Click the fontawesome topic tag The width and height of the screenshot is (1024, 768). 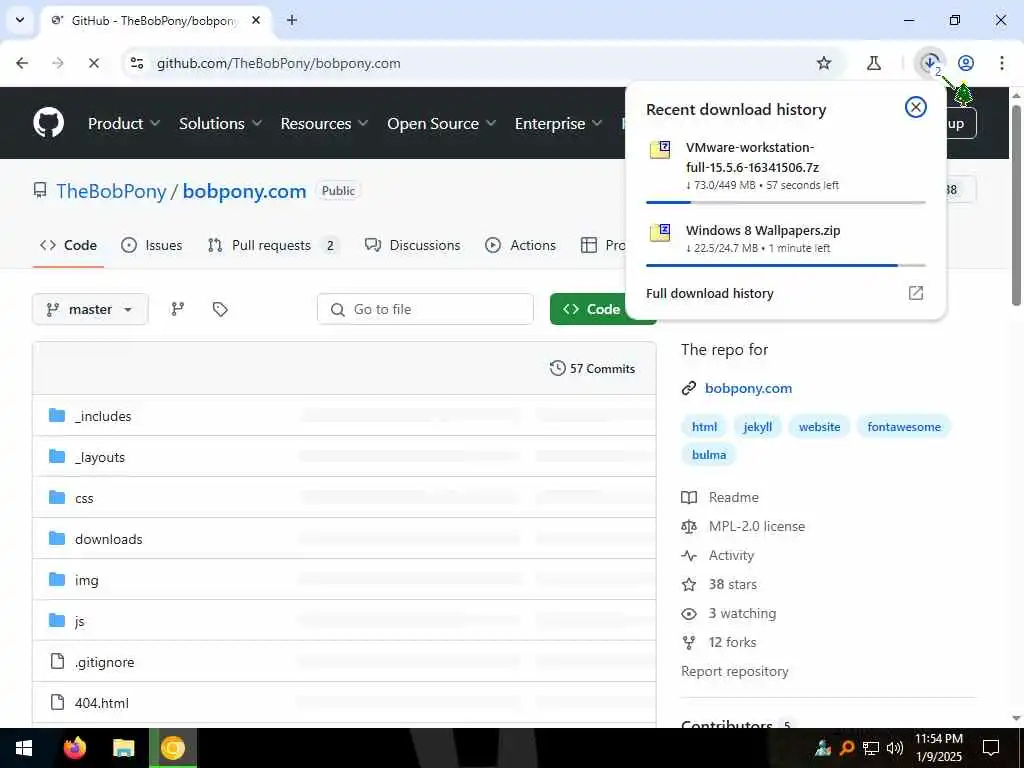[904, 426]
